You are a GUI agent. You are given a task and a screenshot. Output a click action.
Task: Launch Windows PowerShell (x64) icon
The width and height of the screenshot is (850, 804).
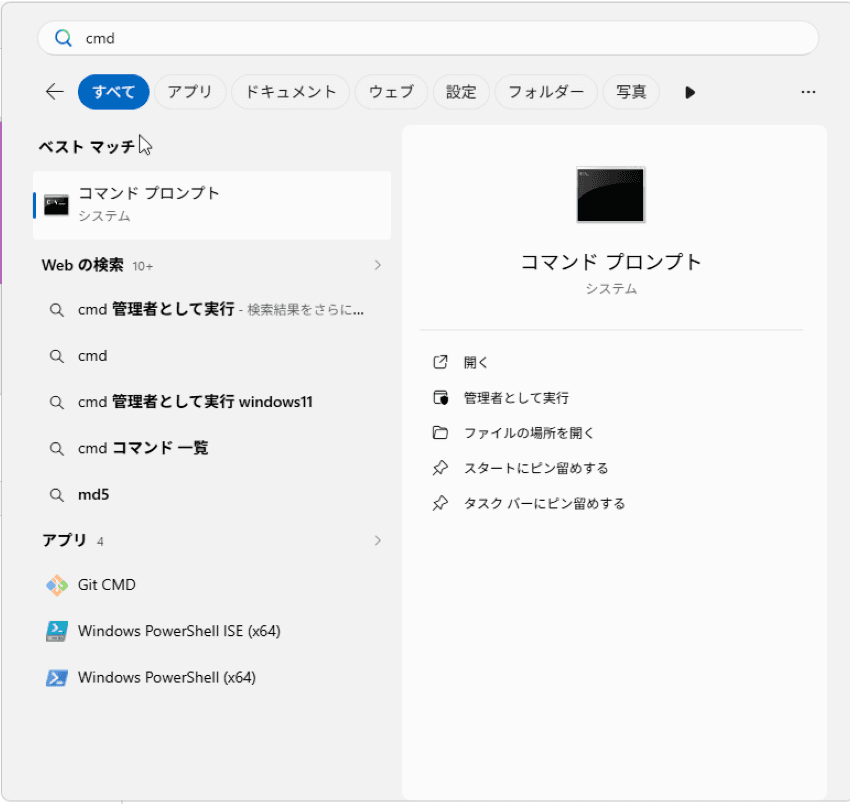point(56,678)
